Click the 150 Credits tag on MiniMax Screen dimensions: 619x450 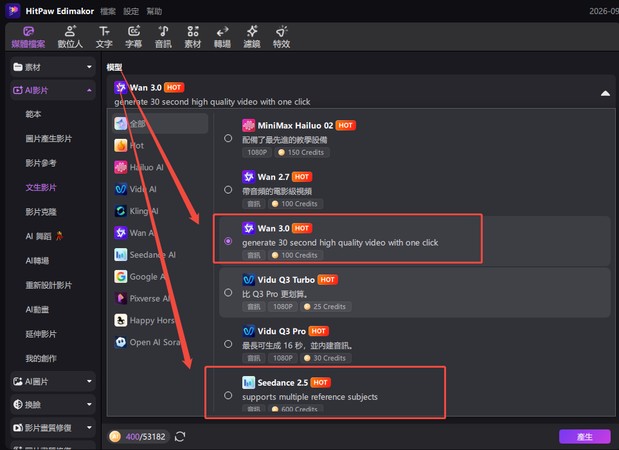(x=302, y=153)
